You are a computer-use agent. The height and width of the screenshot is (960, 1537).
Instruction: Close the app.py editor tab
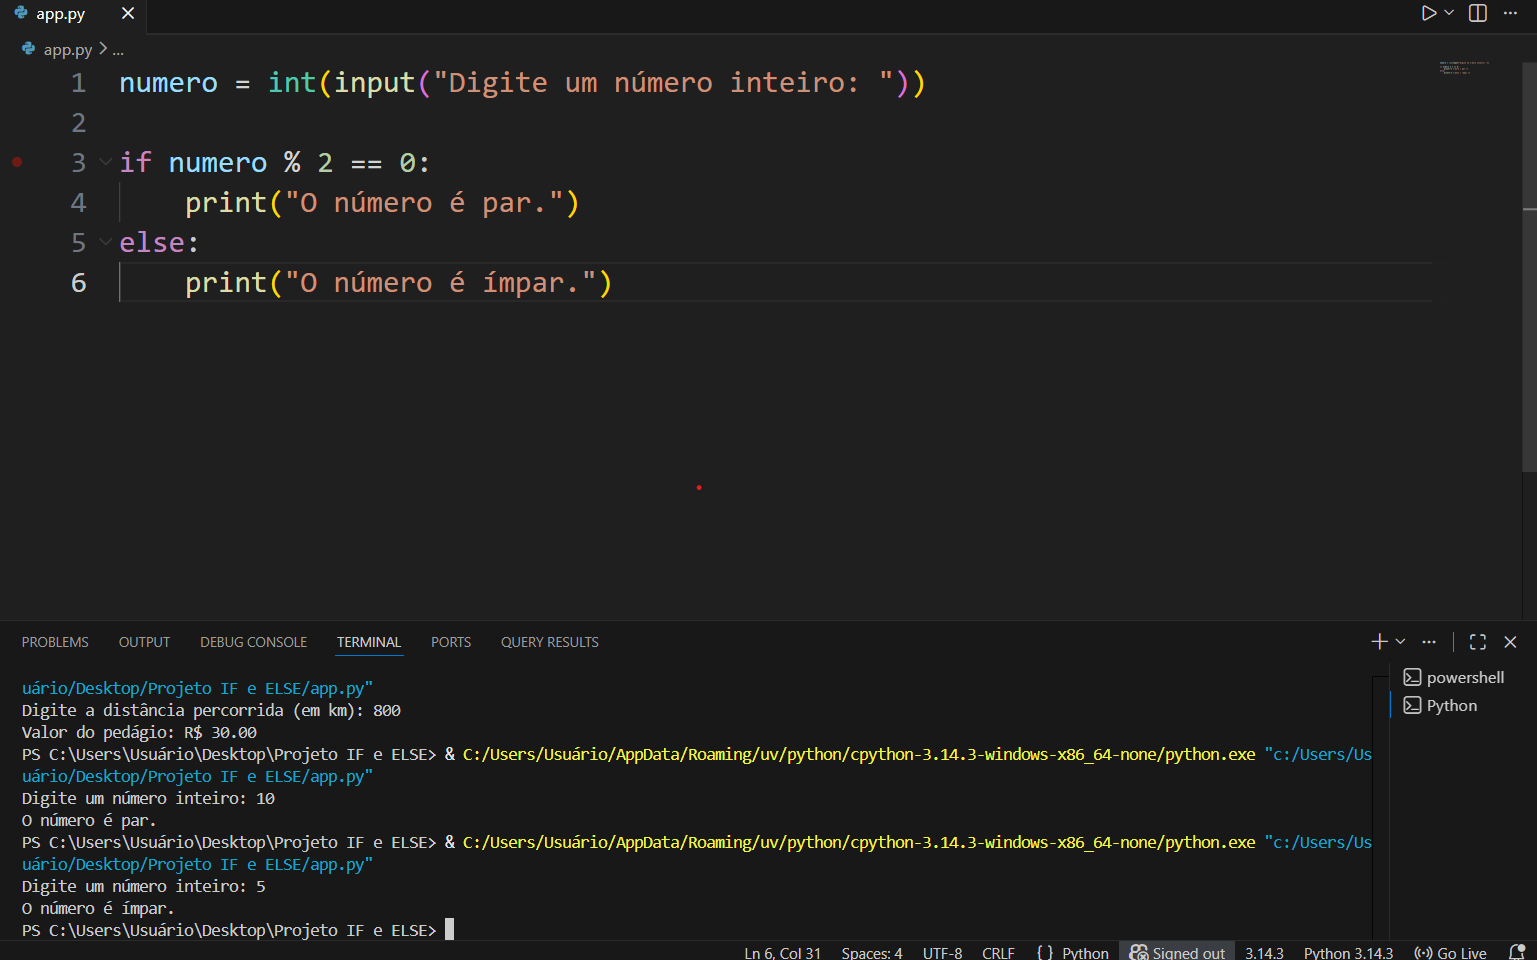pos(128,14)
